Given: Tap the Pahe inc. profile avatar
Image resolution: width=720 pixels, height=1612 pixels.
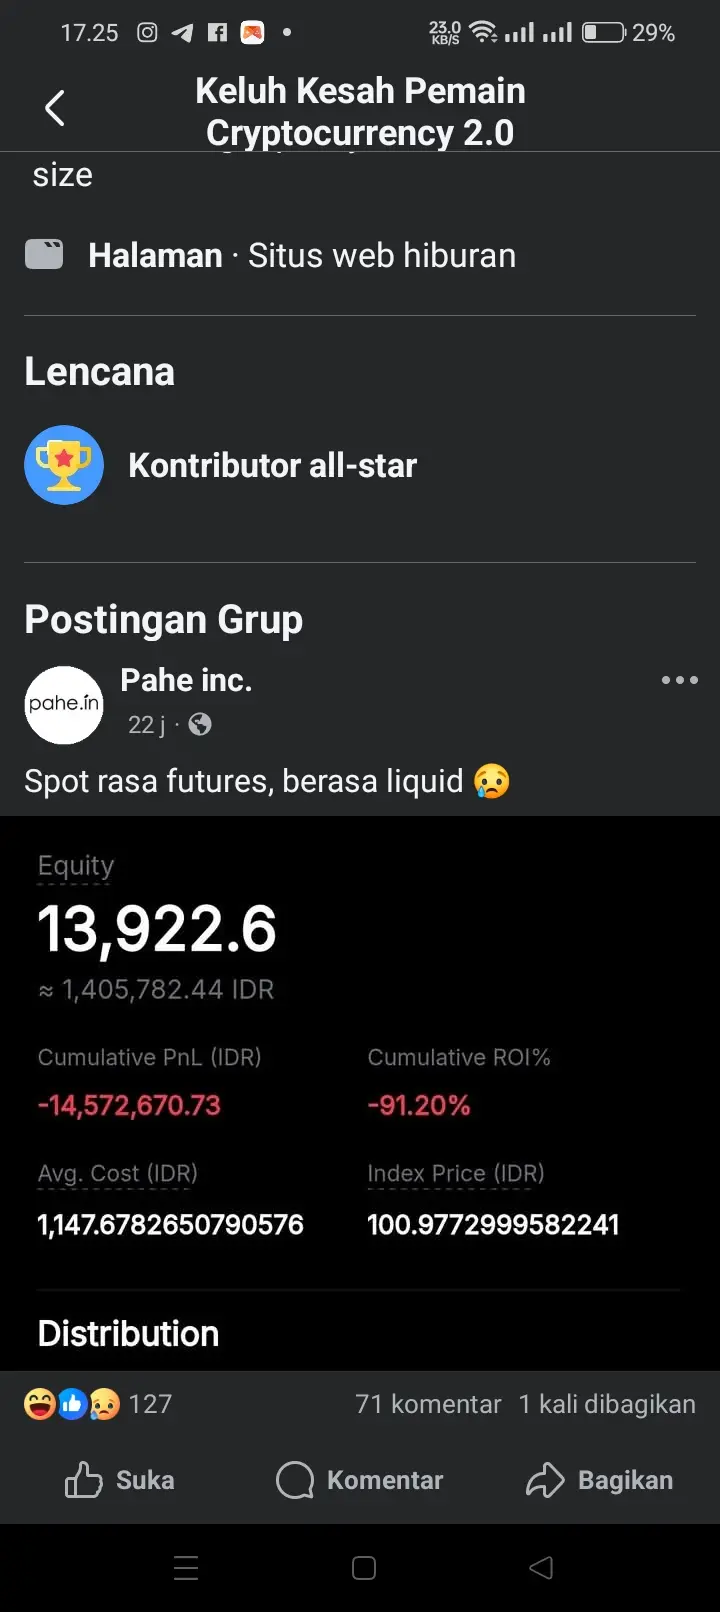Looking at the screenshot, I should pyautogui.click(x=64, y=705).
